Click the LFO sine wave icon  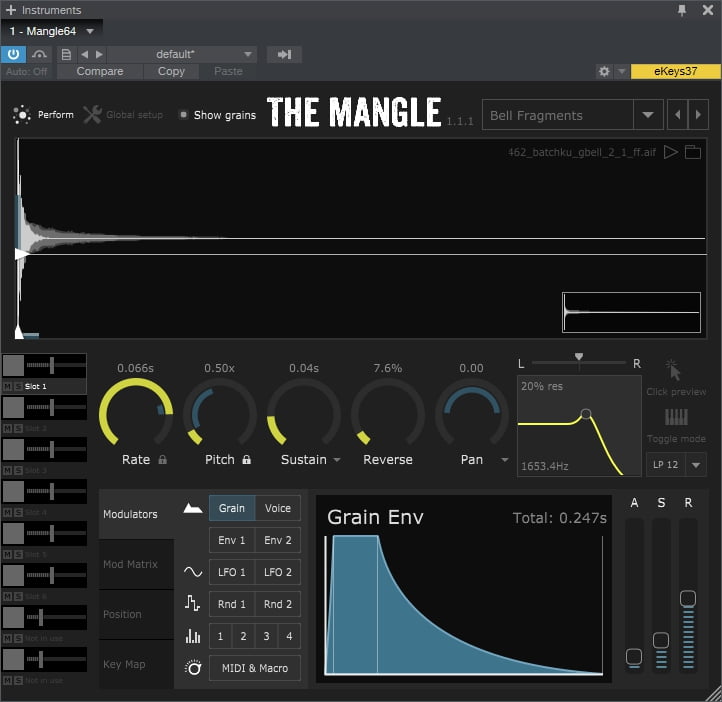click(x=193, y=572)
